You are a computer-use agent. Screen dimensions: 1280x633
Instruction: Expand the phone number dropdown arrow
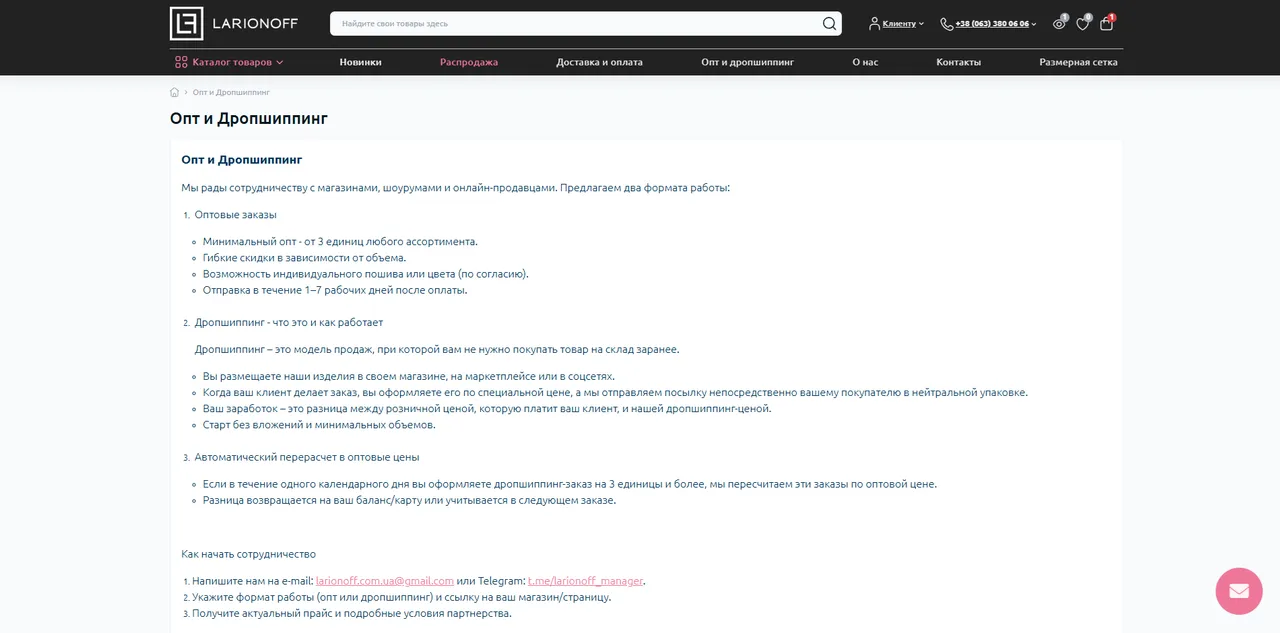tap(1034, 24)
